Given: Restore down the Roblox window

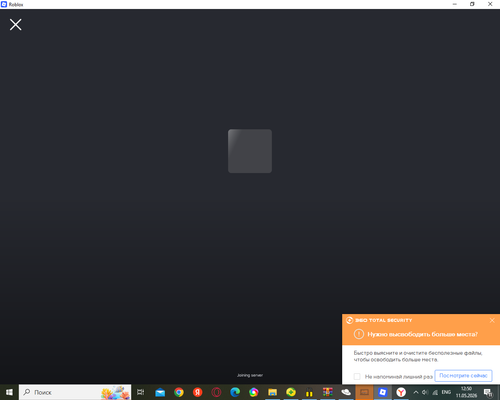Looking at the screenshot, I should point(472,4).
